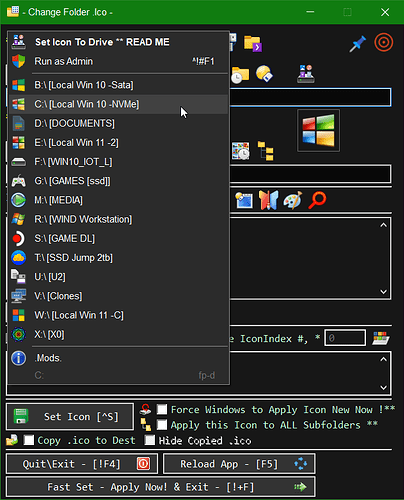Click the yellow folder tree icon
The width and height of the screenshot is (404, 500).
266,151
